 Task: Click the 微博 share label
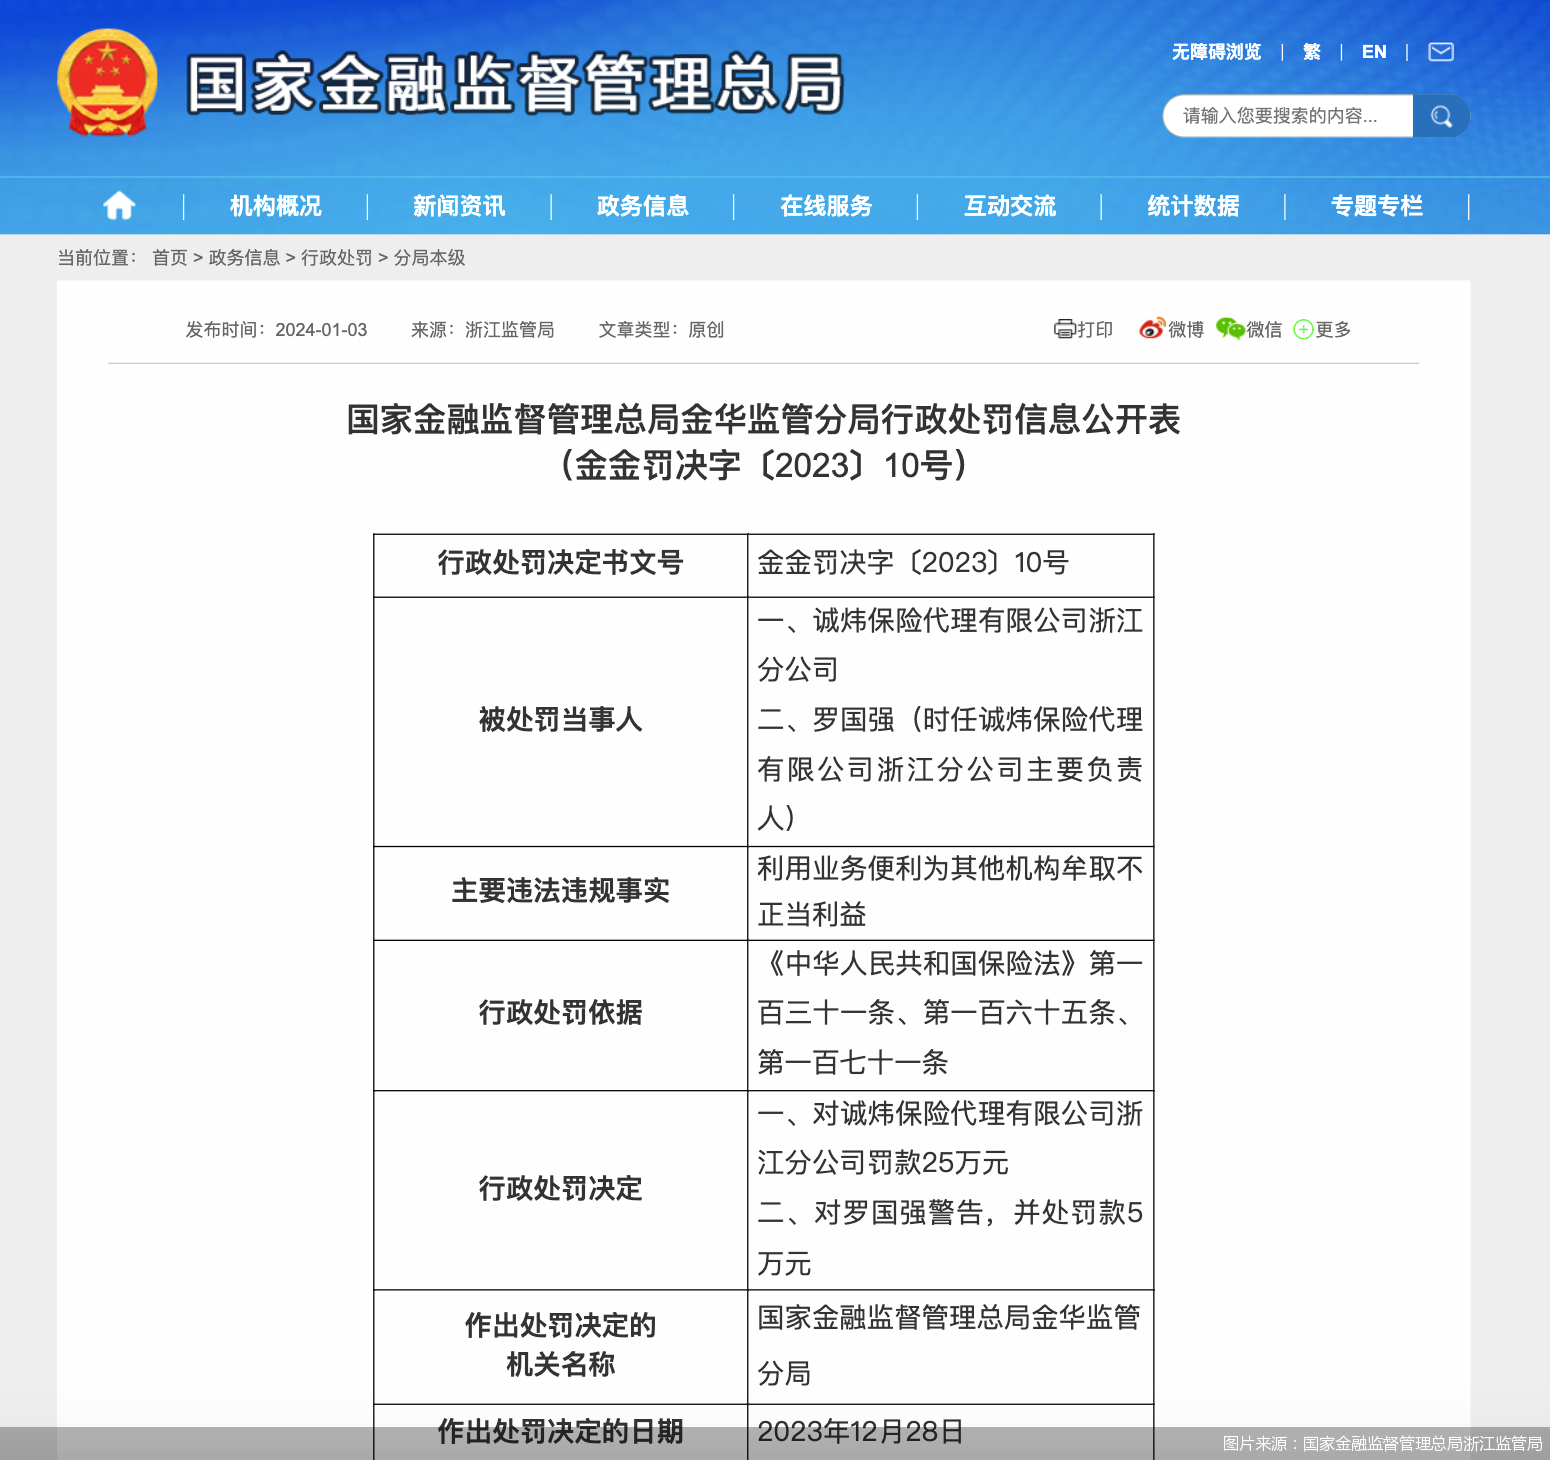point(1186,329)
